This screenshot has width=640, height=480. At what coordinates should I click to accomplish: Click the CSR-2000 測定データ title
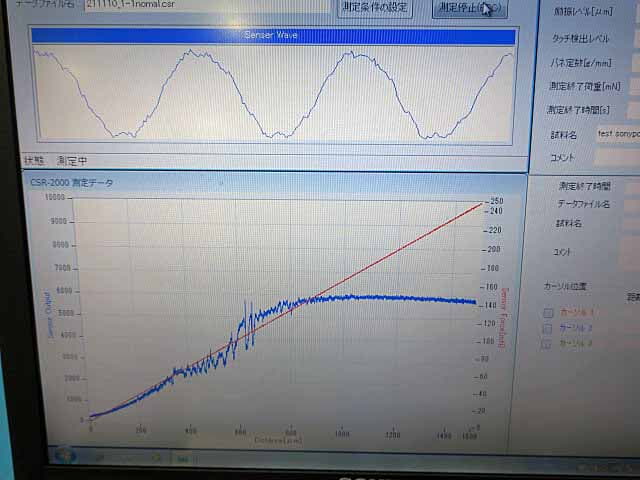71,183
